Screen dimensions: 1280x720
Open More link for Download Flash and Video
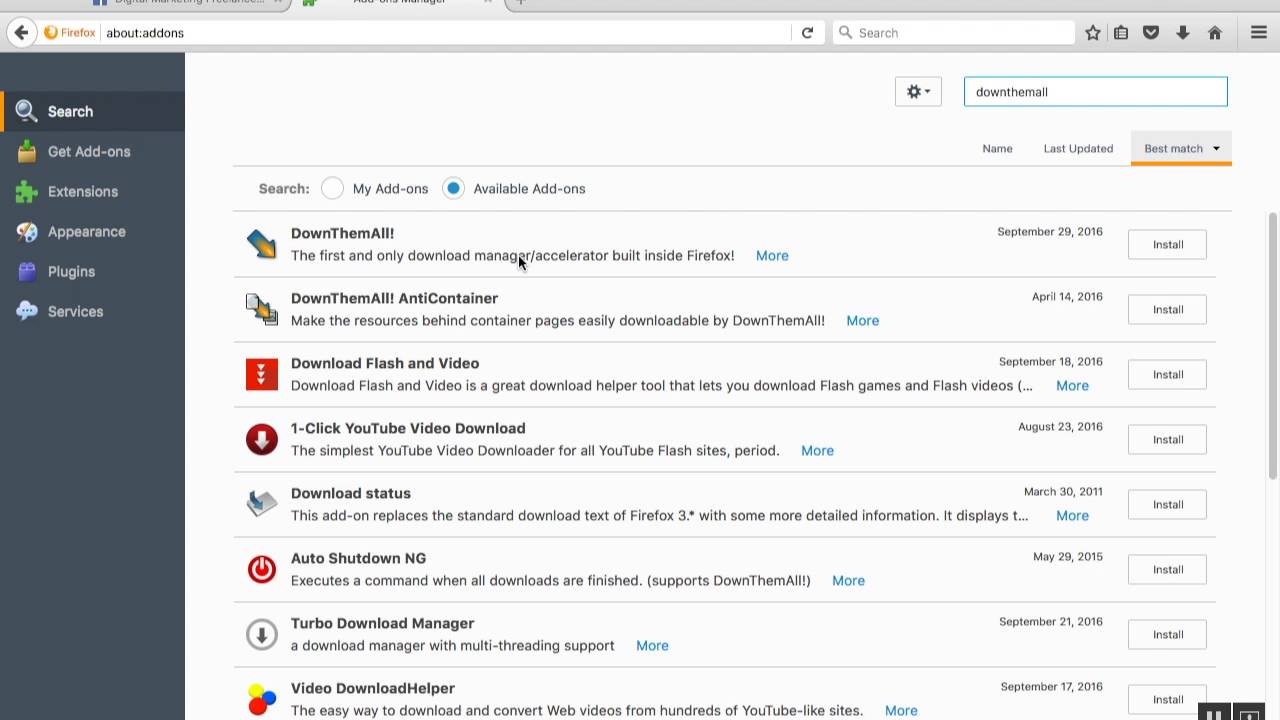click(x=1072, y=385)
